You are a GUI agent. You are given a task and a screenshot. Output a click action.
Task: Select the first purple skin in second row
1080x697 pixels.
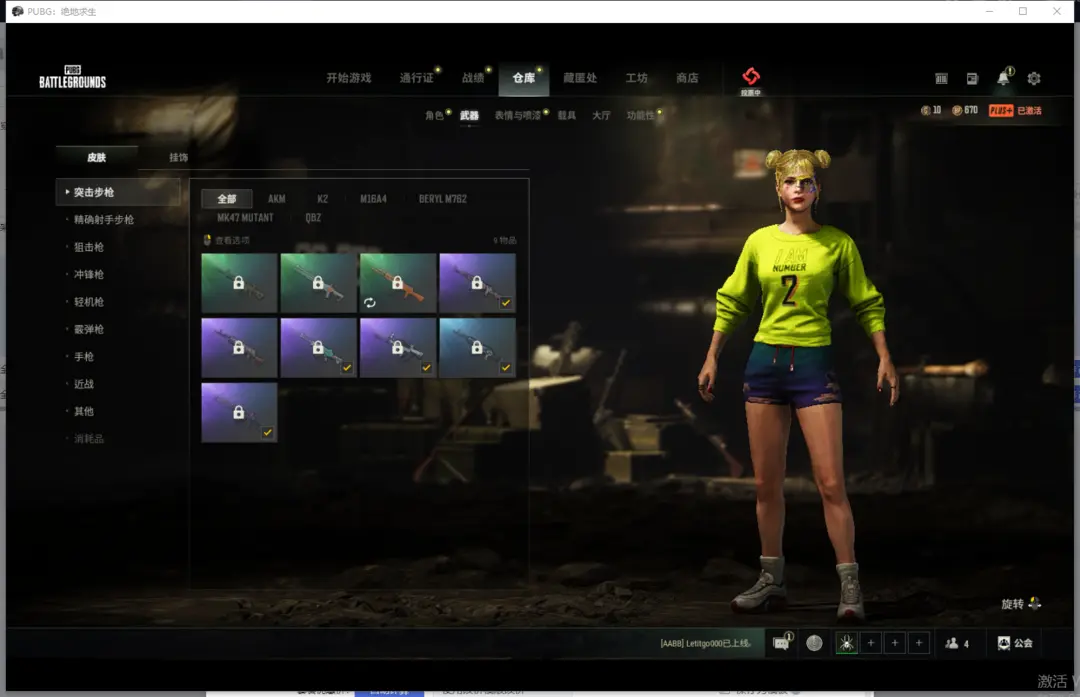[240, 348]
